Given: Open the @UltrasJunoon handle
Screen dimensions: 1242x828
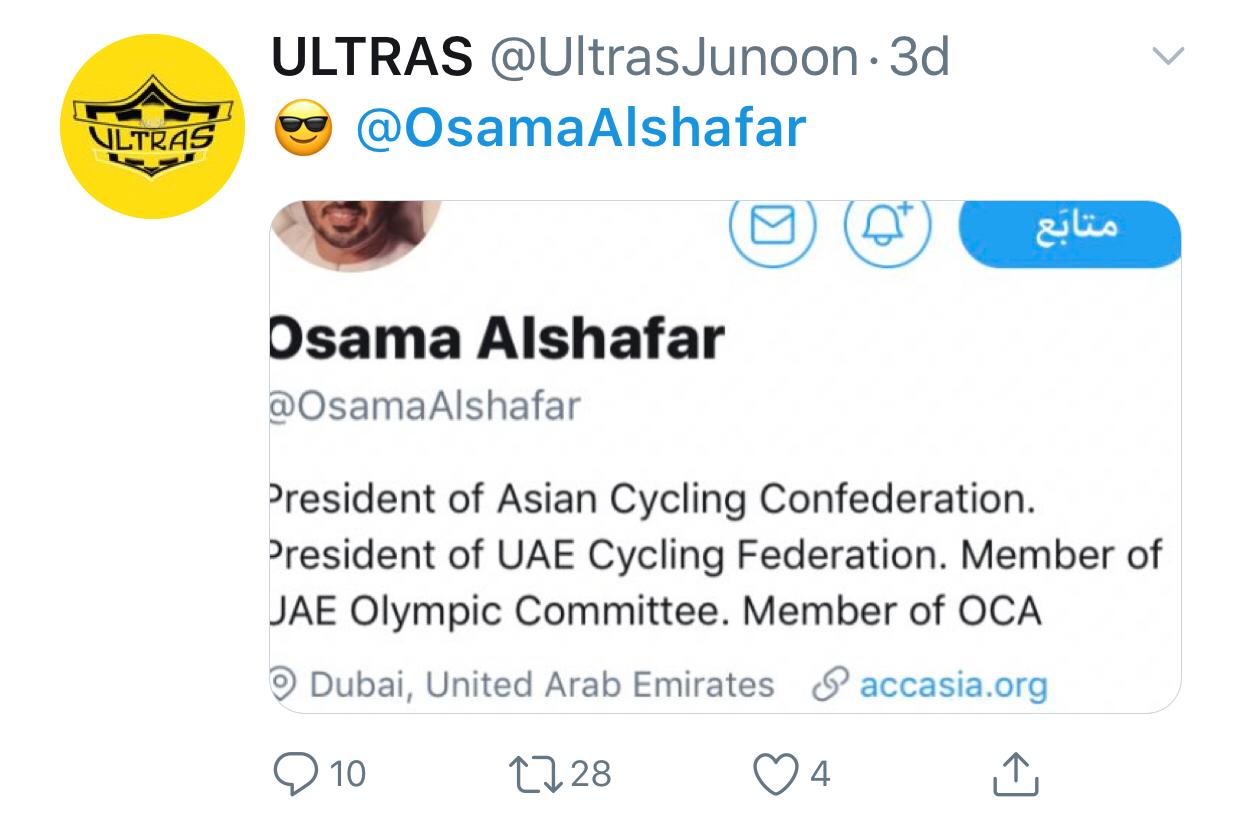Looking at the screenshot, I should [x=673, y=58].
